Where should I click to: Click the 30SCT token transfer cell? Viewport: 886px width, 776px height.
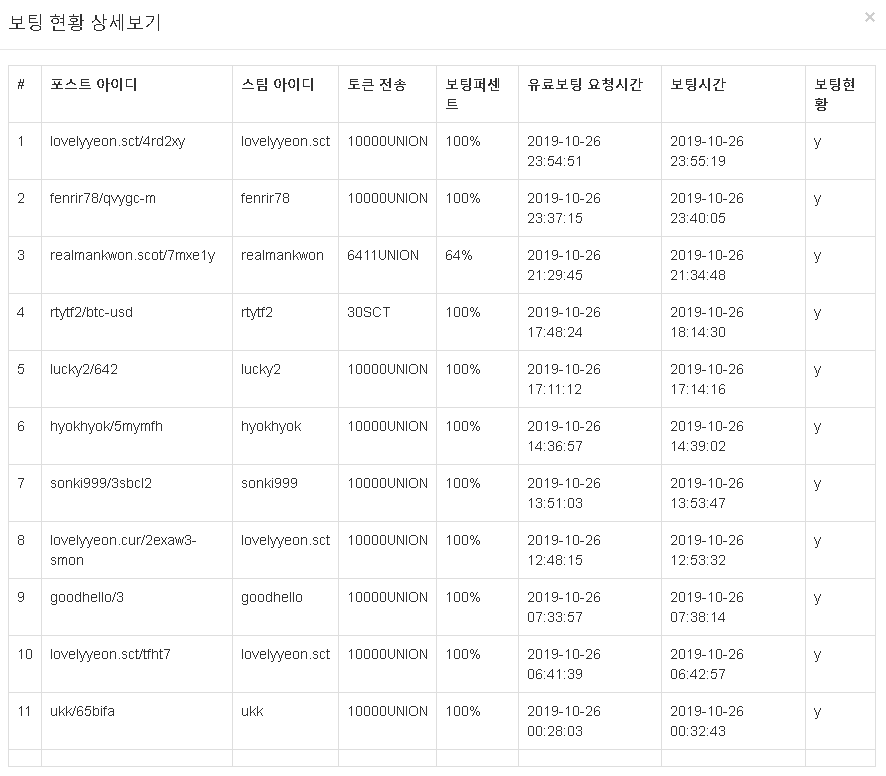[368, 313]
